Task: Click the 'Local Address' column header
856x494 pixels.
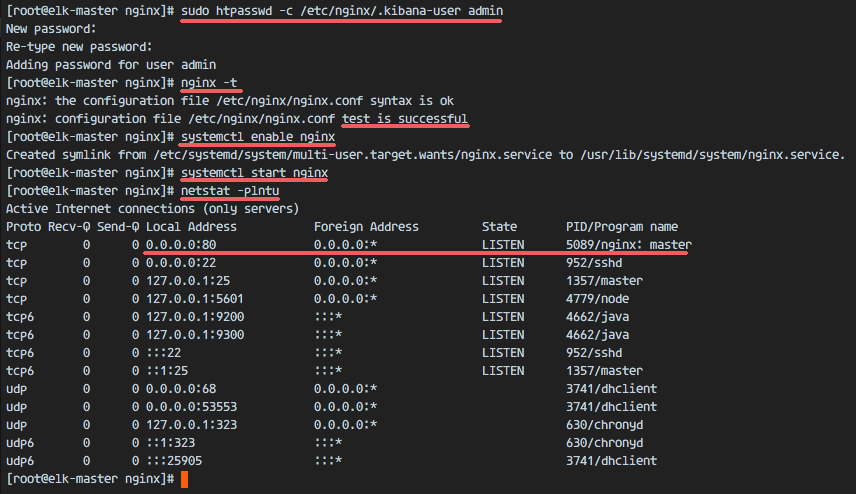Action: click(x=191, y=227)
